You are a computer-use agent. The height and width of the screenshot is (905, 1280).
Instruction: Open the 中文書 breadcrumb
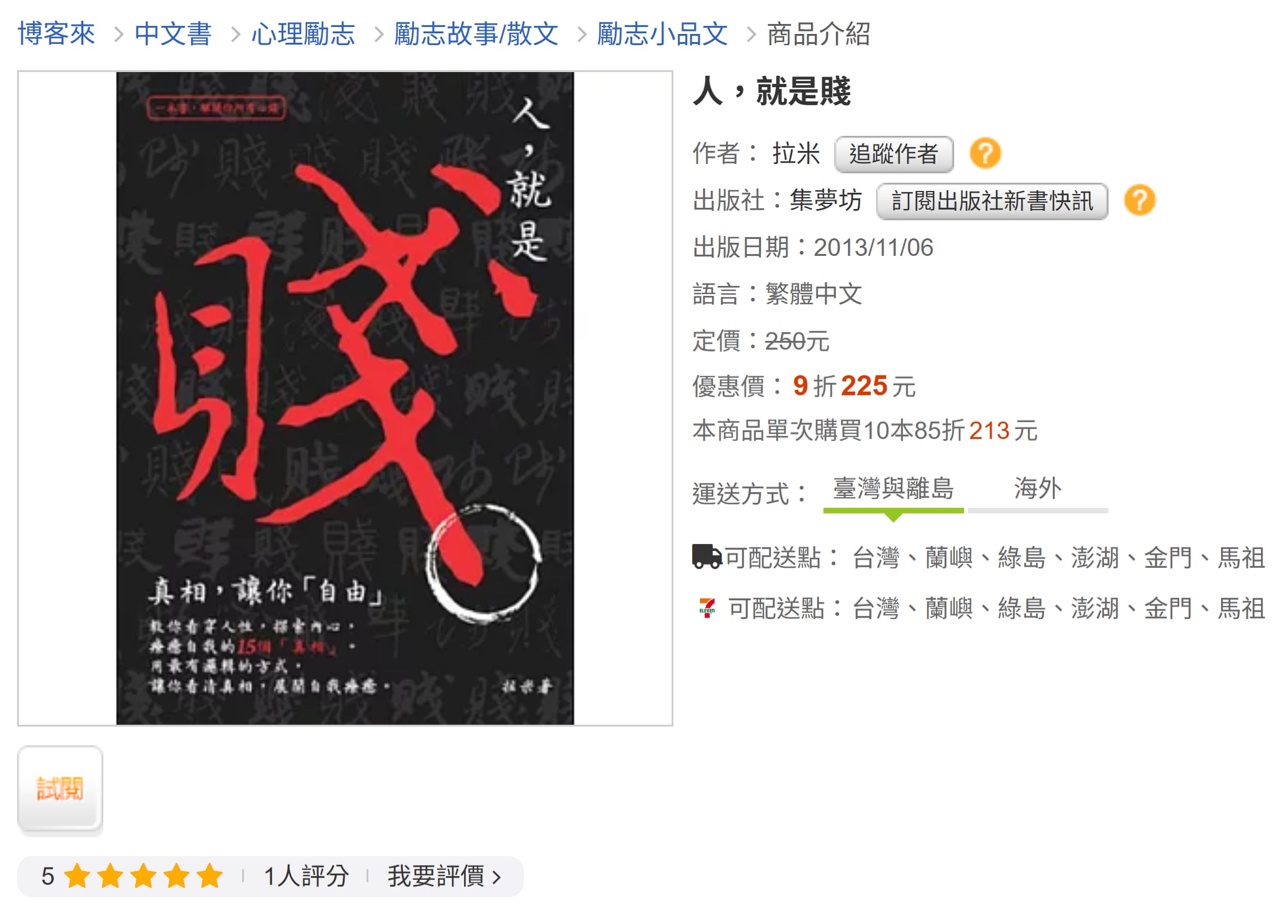pyautogui.click(x=173, y=34)
